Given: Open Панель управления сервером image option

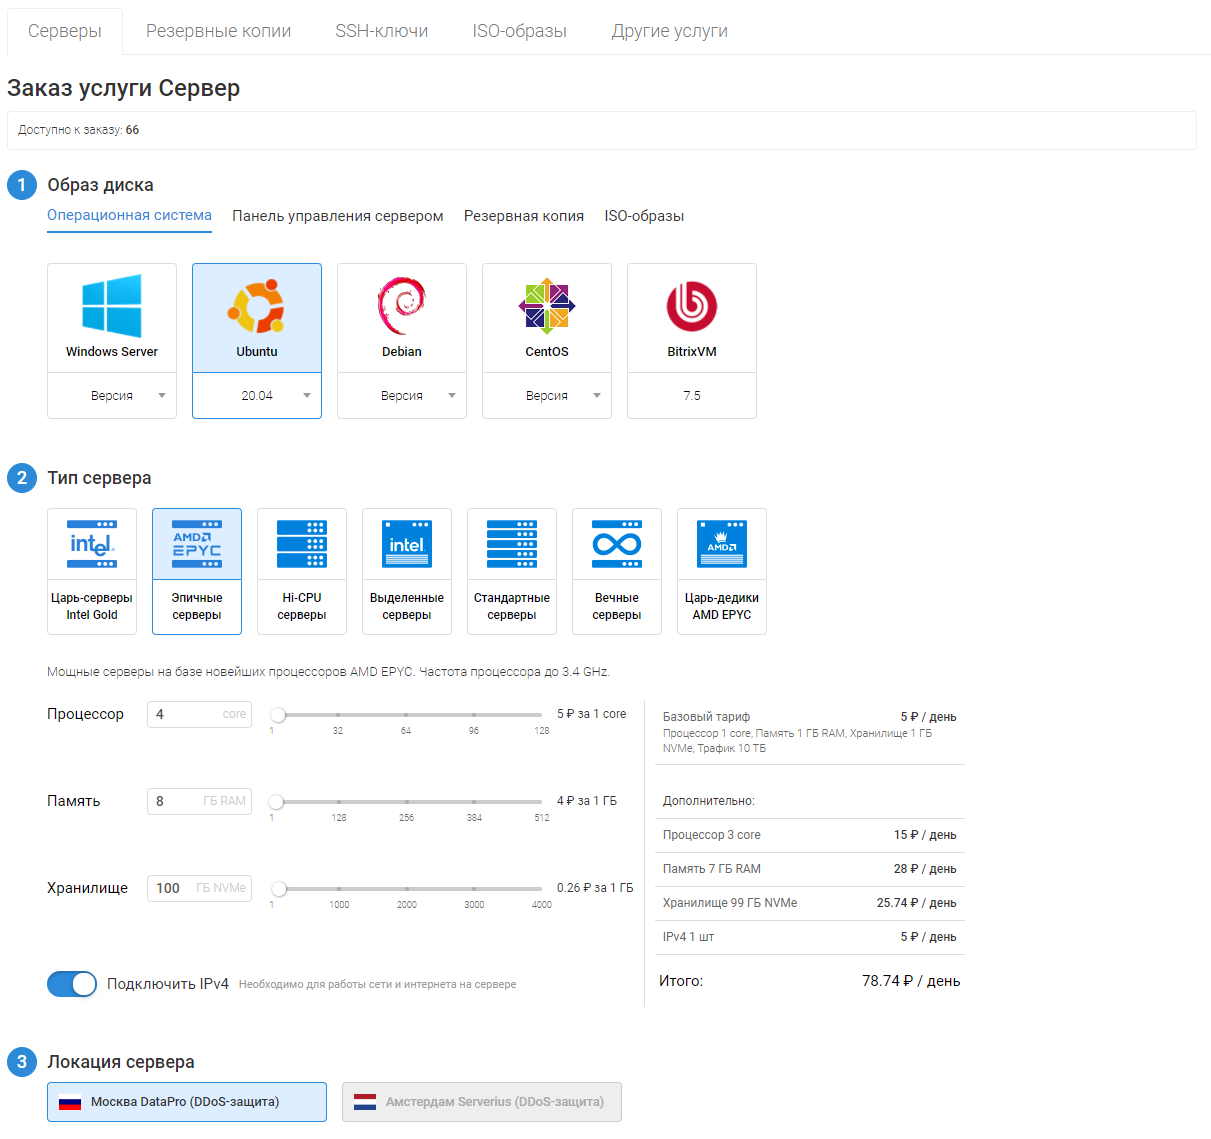Looking at the screenshot, I should 338,216.
